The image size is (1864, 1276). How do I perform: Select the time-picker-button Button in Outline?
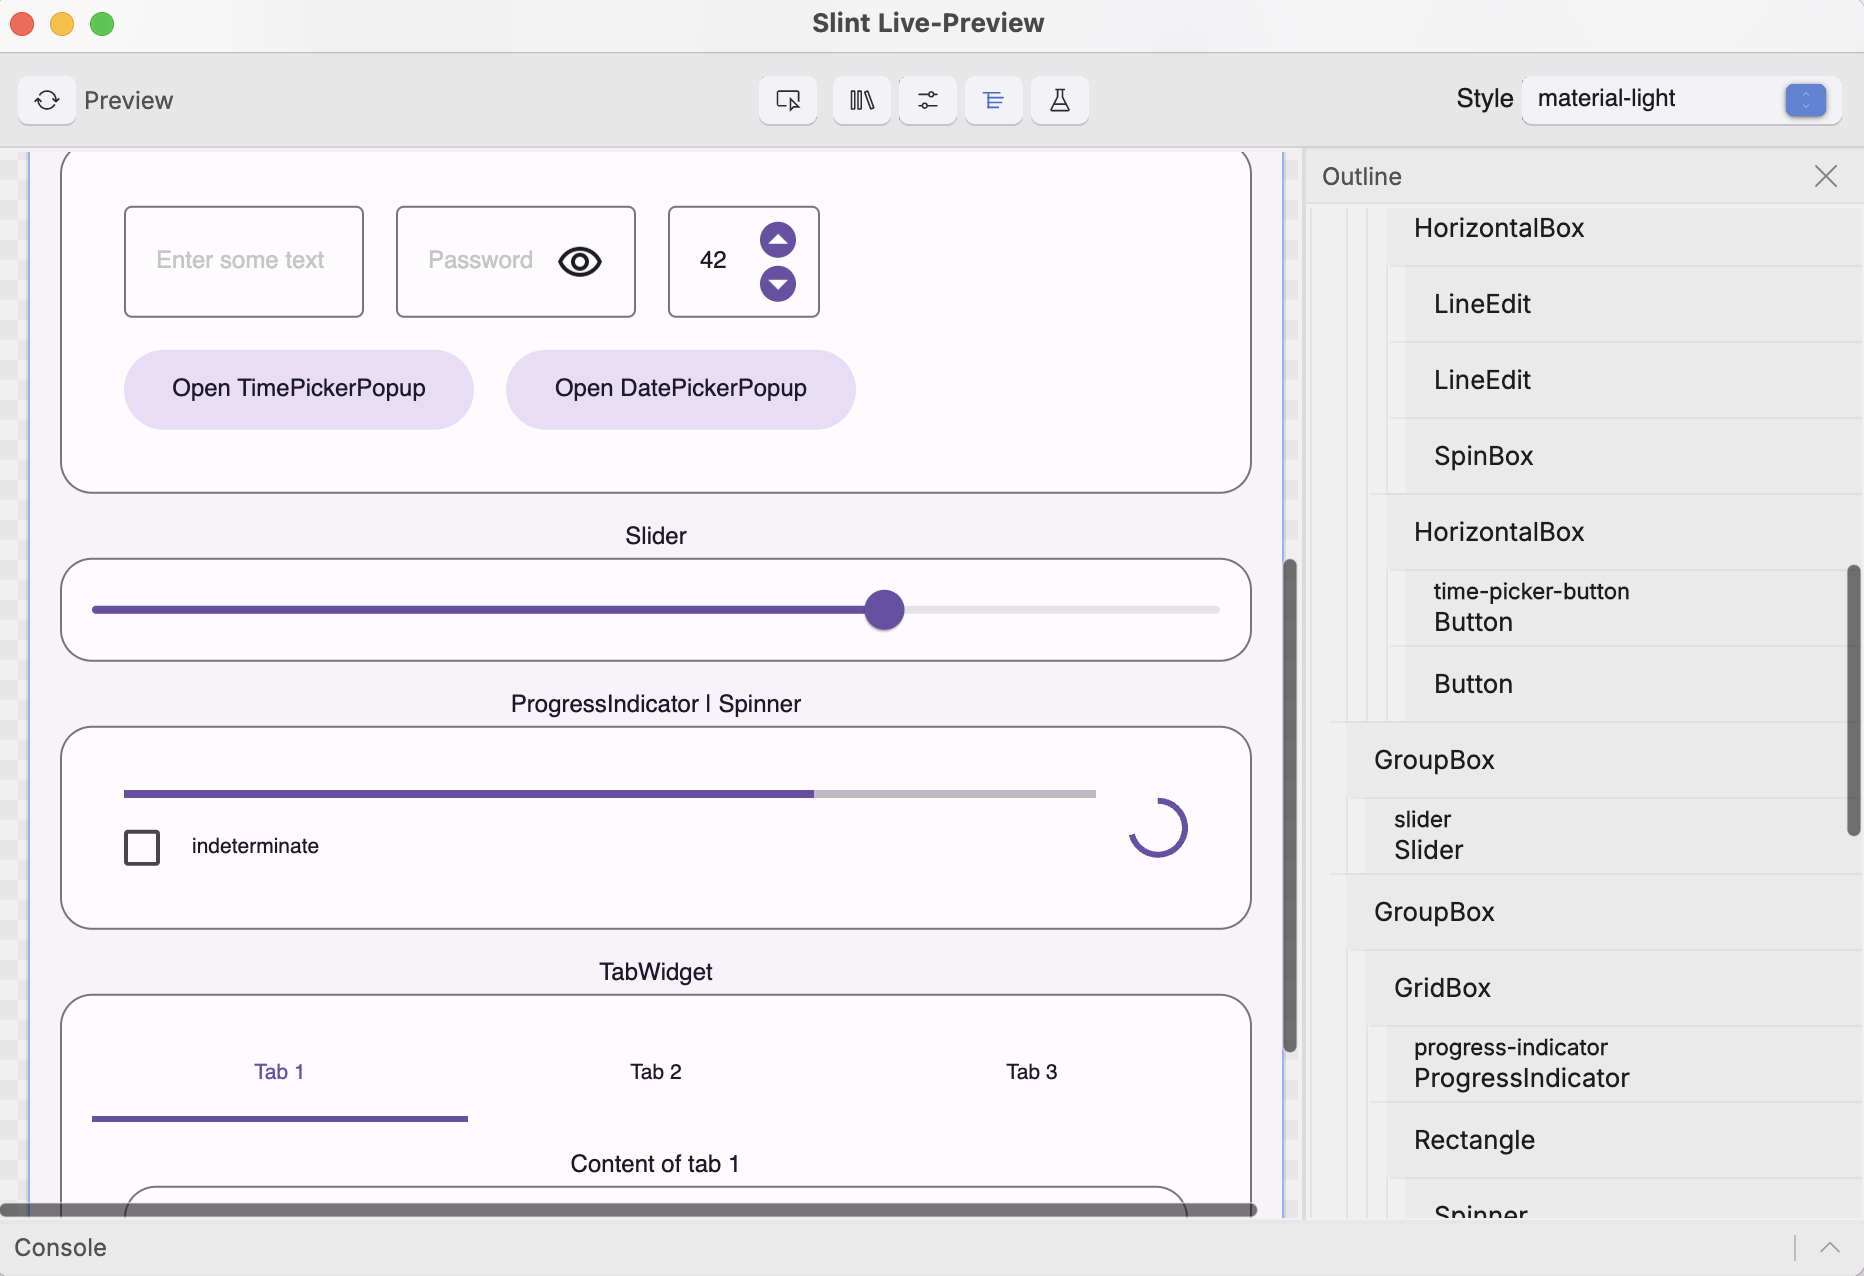click(x=1531, y=607)
